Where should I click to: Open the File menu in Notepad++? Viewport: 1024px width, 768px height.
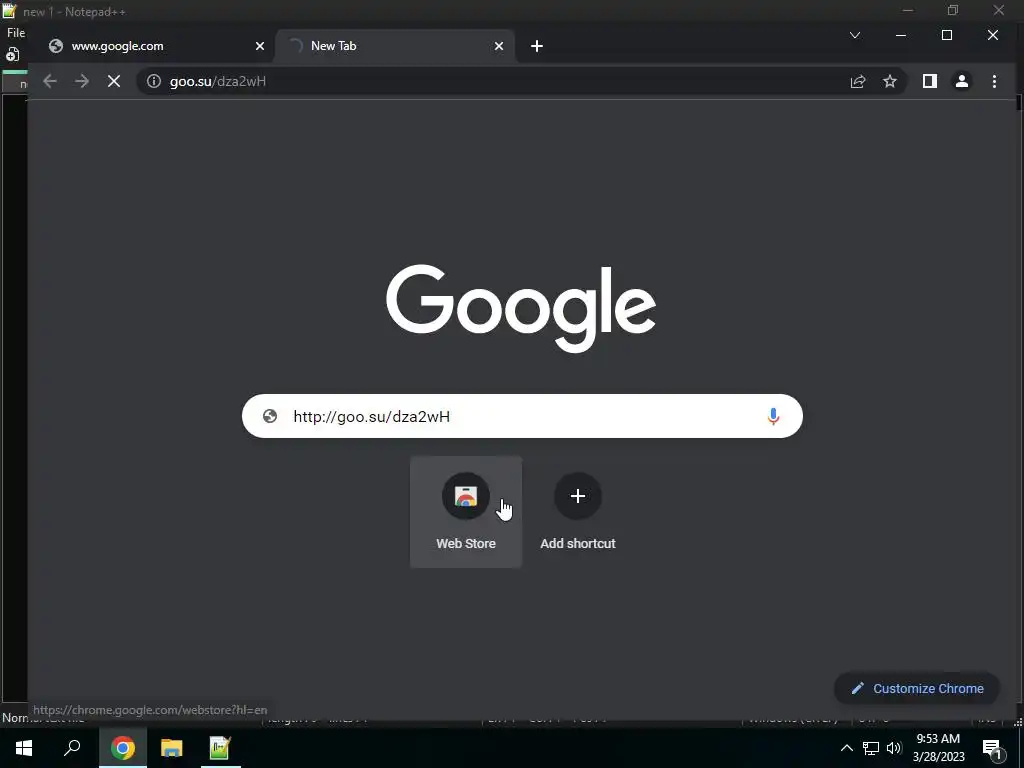click(16, 33)
